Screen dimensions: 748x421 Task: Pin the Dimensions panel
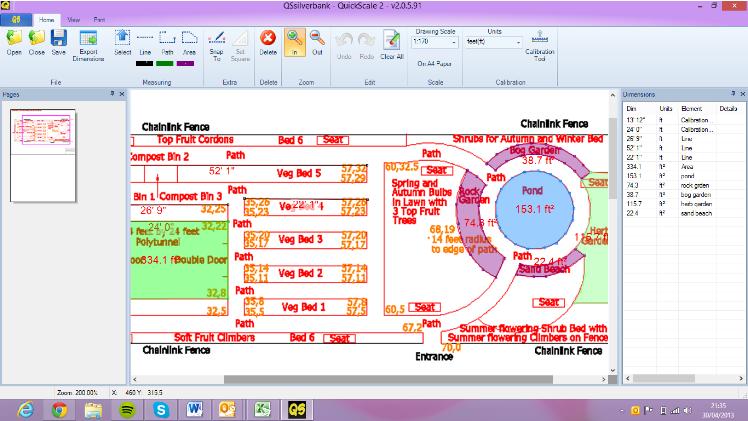pos(733,93)
